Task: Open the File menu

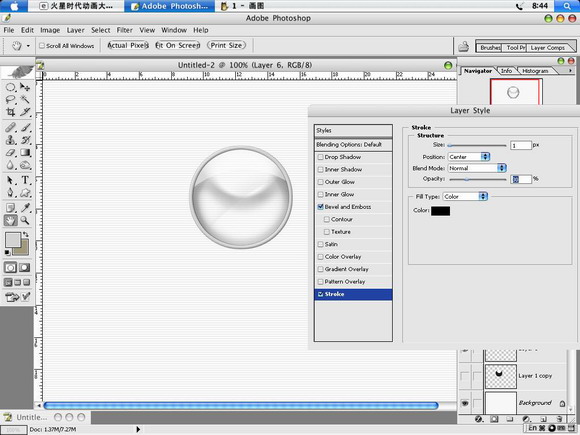Action: coord(9,30)
